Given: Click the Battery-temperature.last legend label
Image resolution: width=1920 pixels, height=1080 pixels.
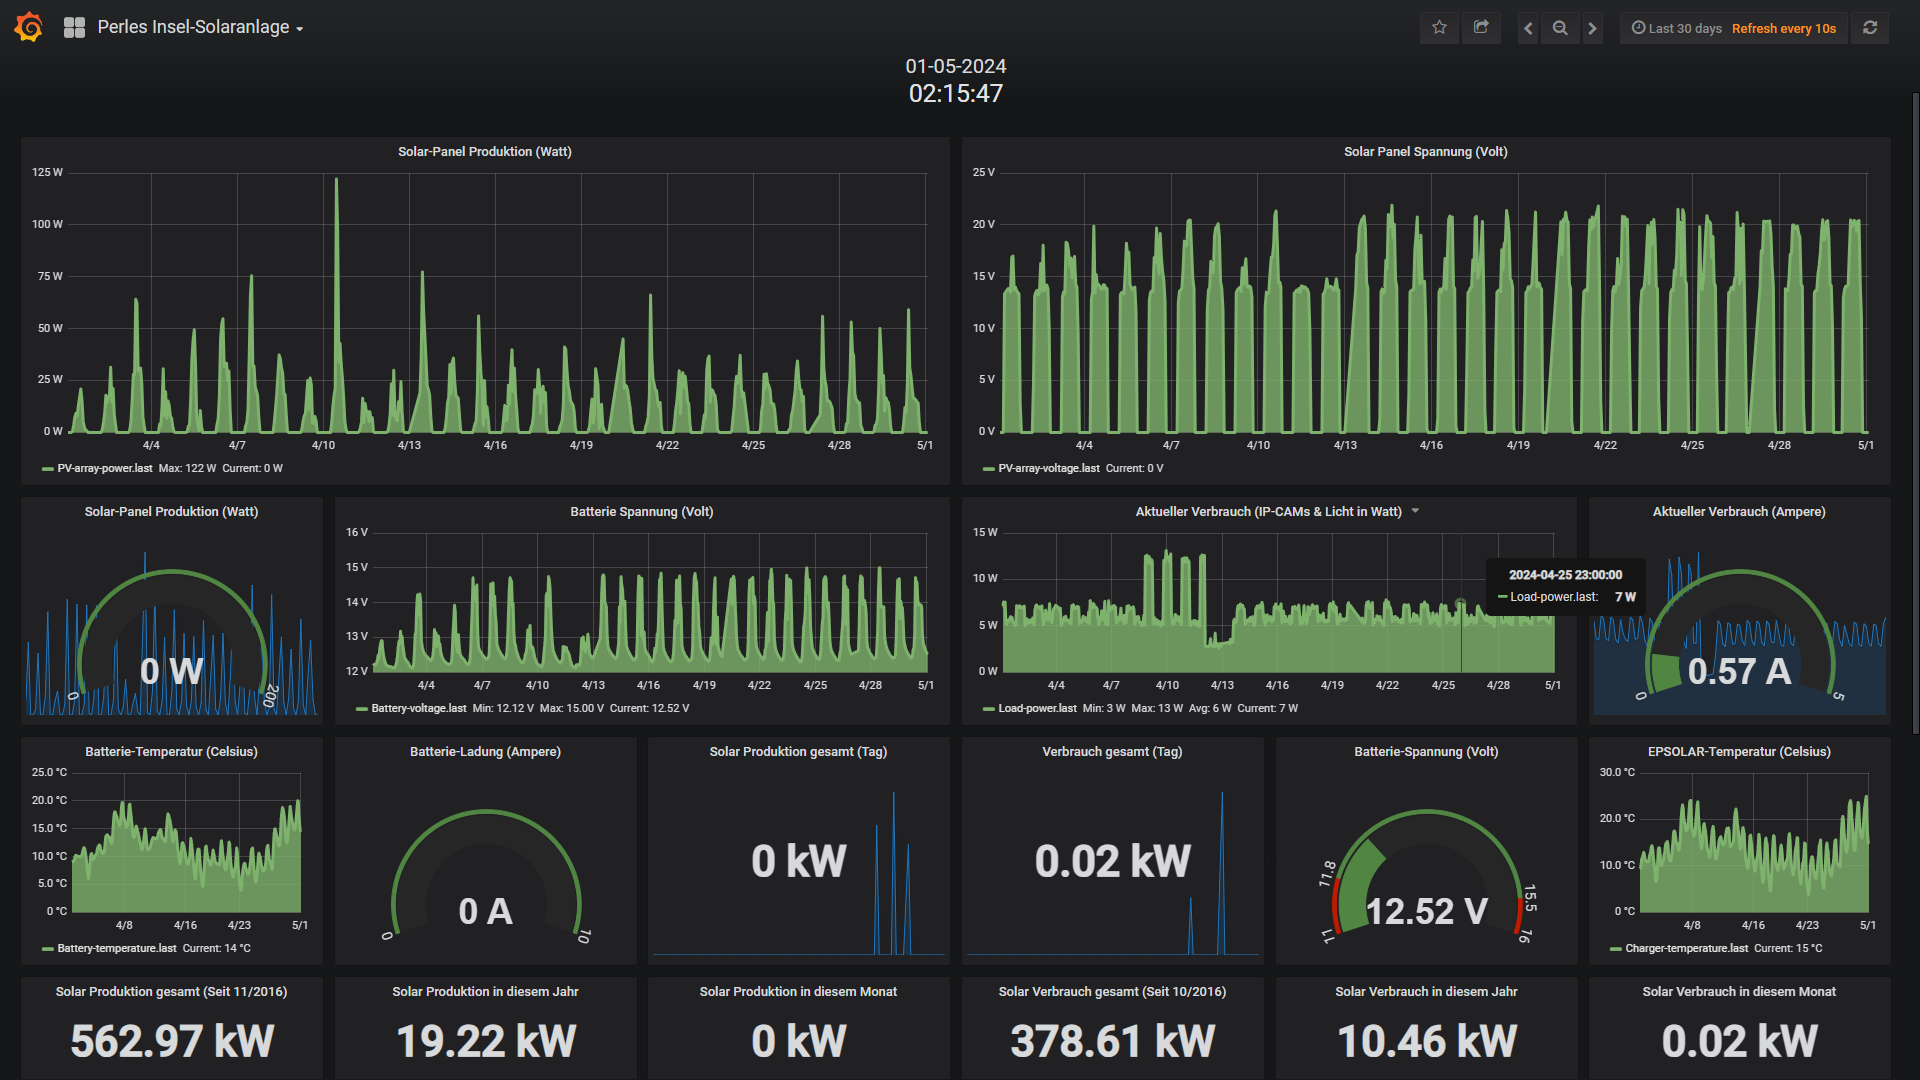Looking at the screenshot, I should [116, 948].
